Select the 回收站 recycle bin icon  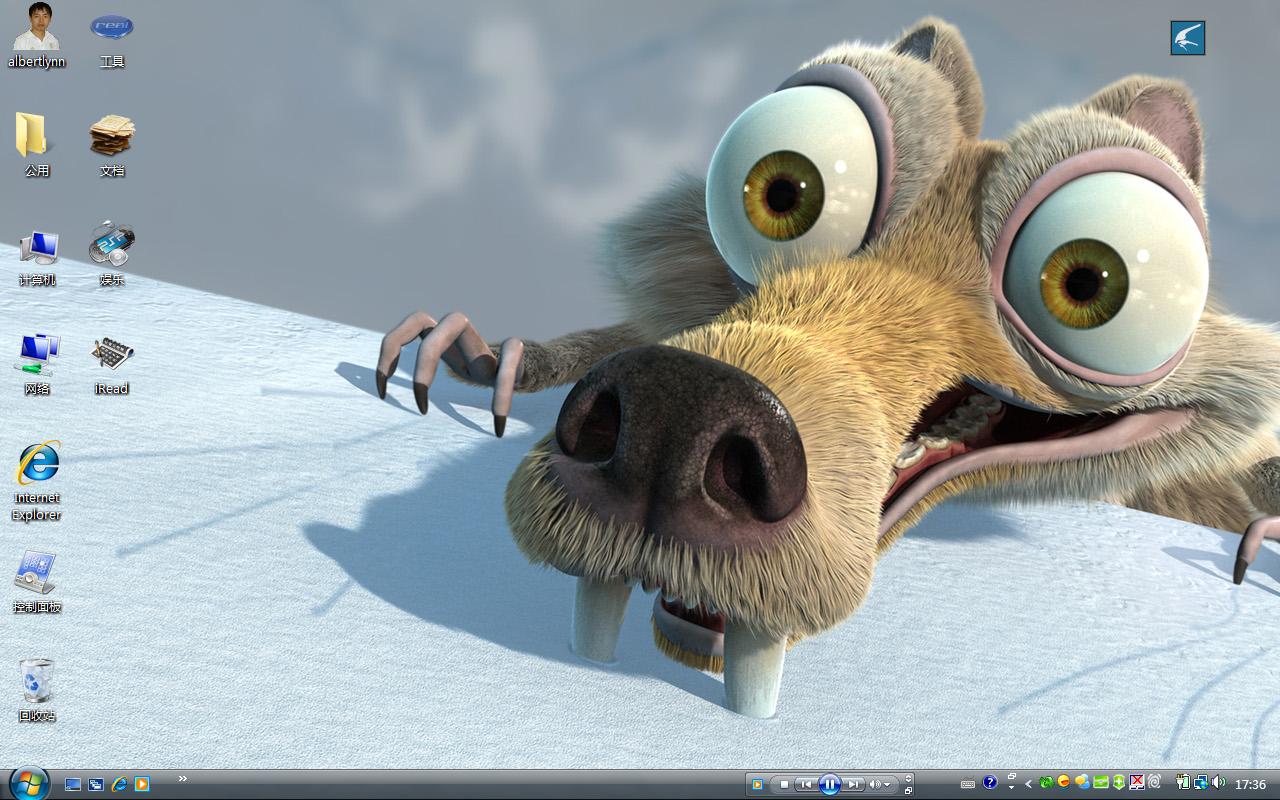click(37, 690)
